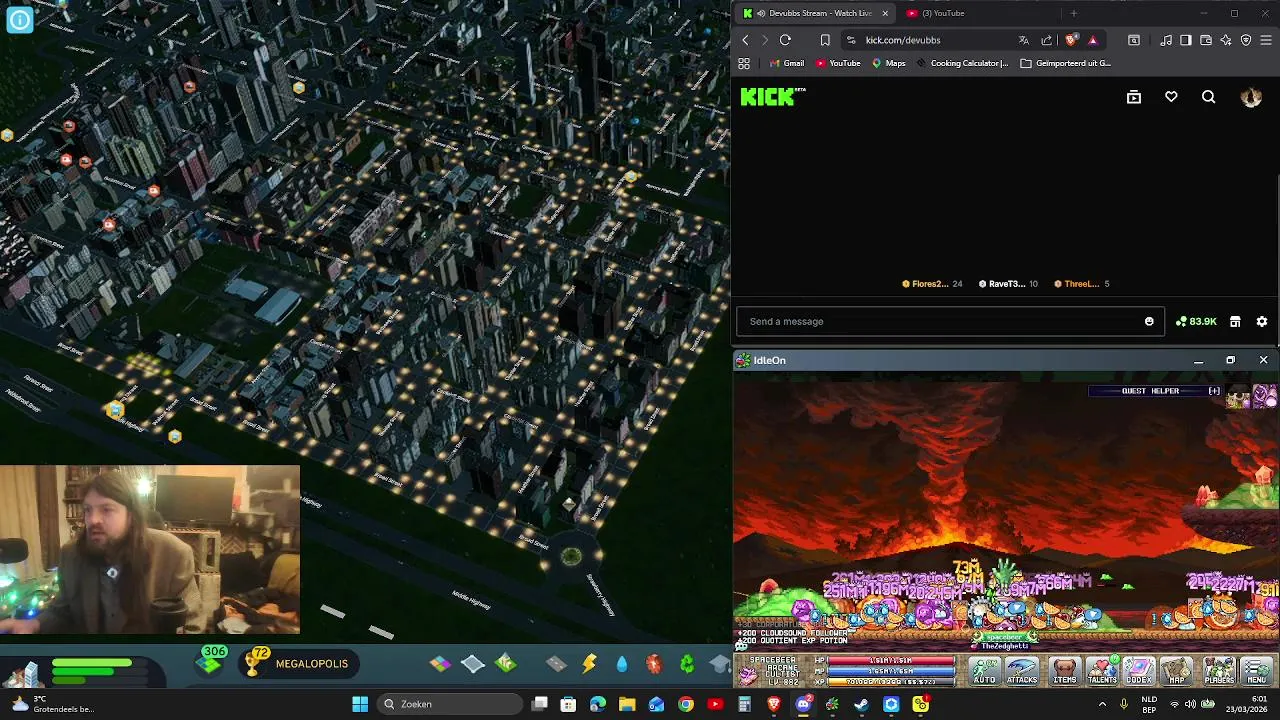This screenshot has width=1280, height=720.
Task: Open the IdleOn Codex book
Action: tap(1139, 671)
